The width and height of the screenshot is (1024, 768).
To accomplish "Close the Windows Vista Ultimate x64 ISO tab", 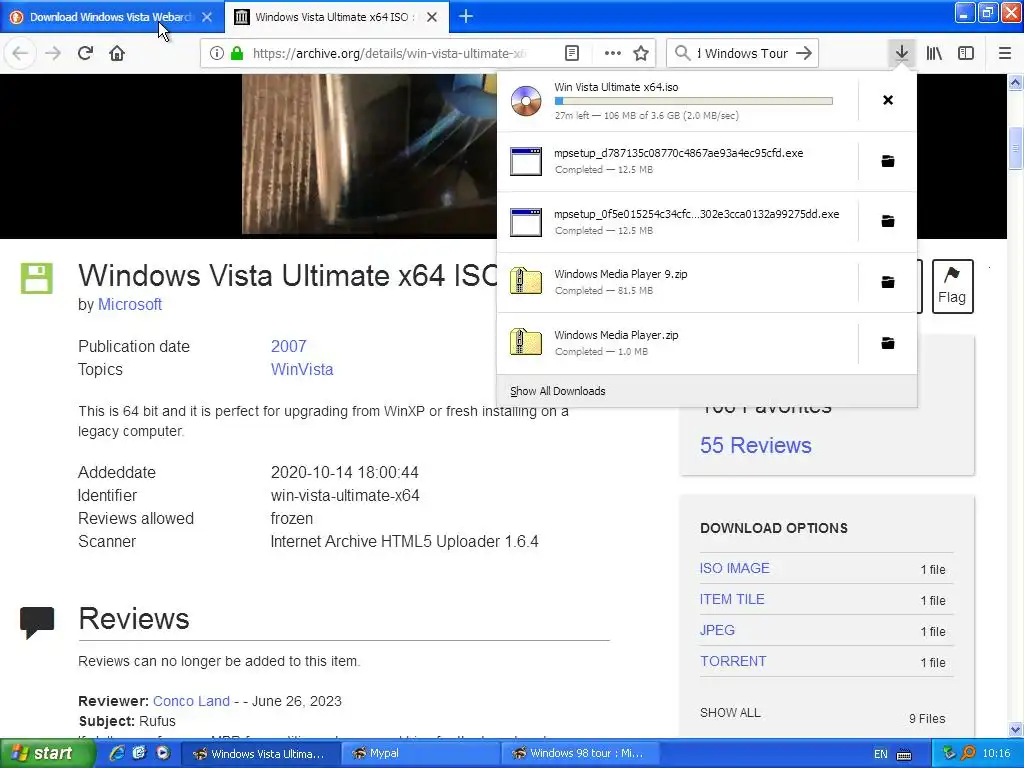I will click(x=432, y=17).
